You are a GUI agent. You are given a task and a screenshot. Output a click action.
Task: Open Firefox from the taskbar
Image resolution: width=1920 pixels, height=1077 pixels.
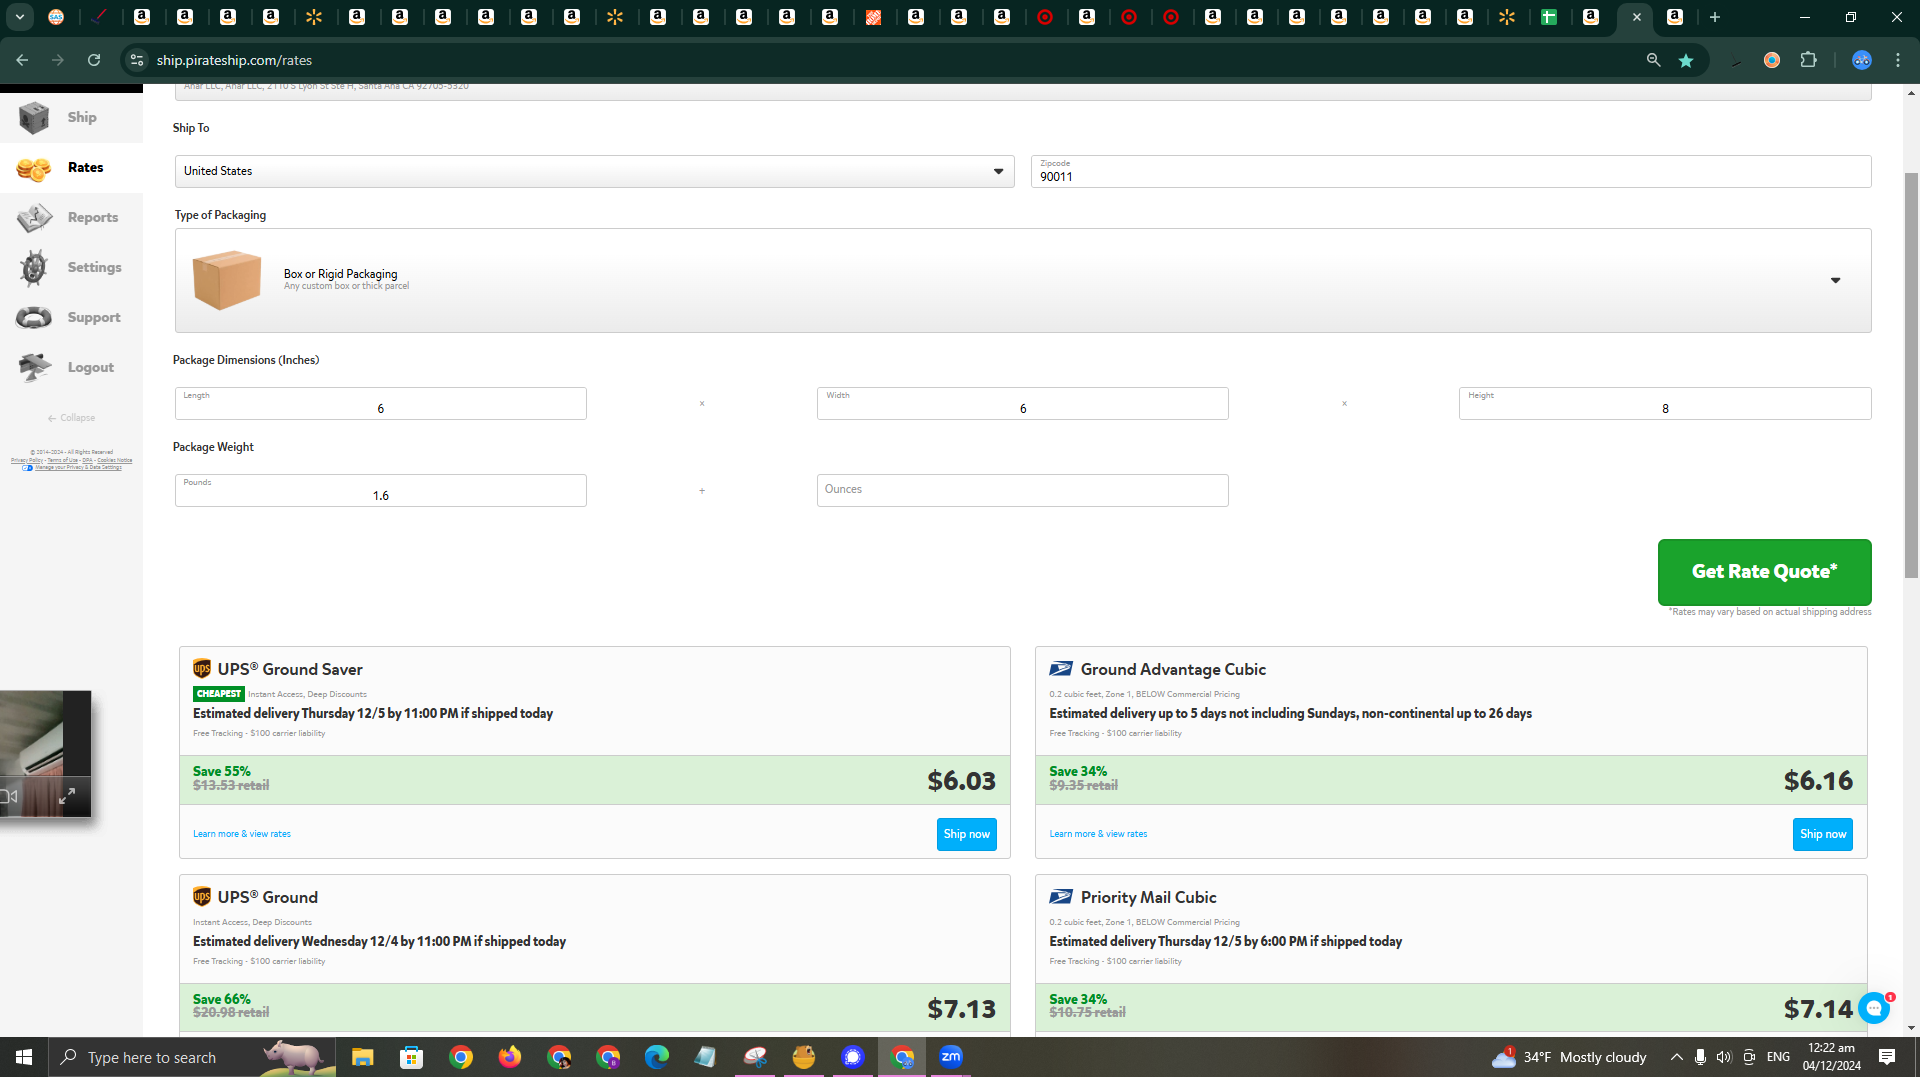pyautogui.click(x=510, y=1057)
